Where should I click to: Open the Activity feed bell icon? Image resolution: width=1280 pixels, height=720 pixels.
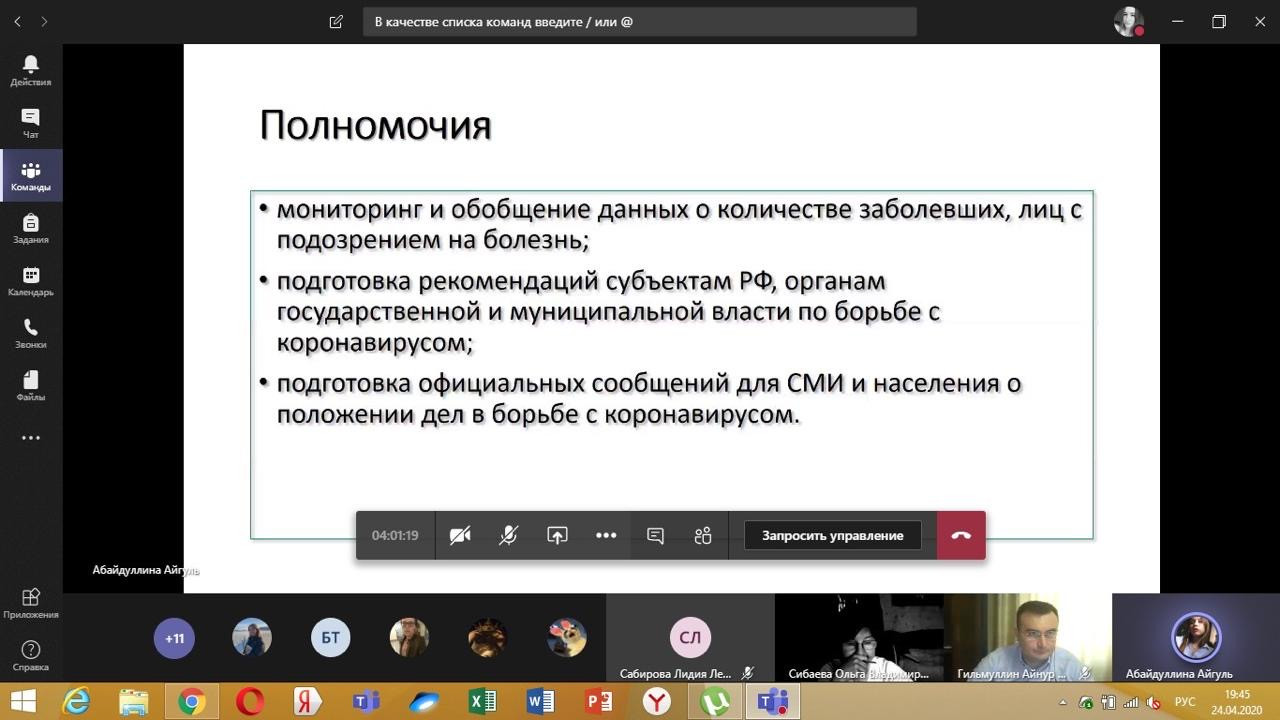pyautogui.click(x=30, y=70)
